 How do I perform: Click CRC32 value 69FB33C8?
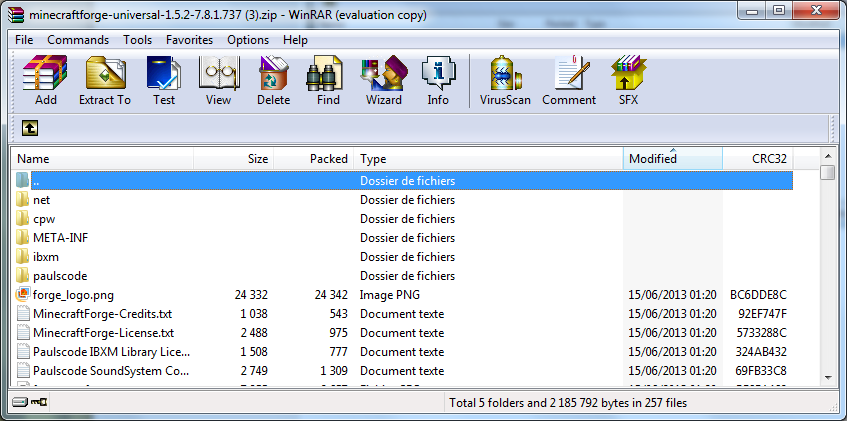click(x=761, y=371)
